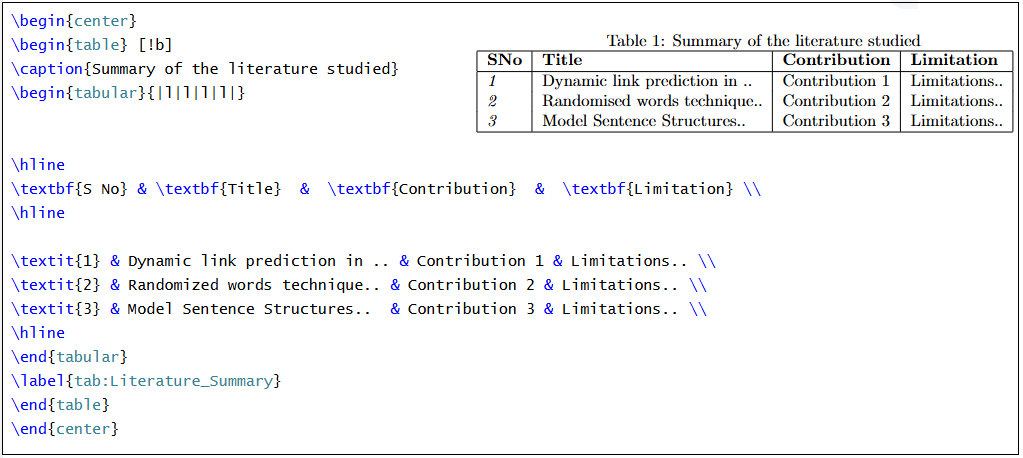Click the \label{tab:Literature_Summary} line
The width and height of the screenshot is (1023, 458).
coord(146,380)
